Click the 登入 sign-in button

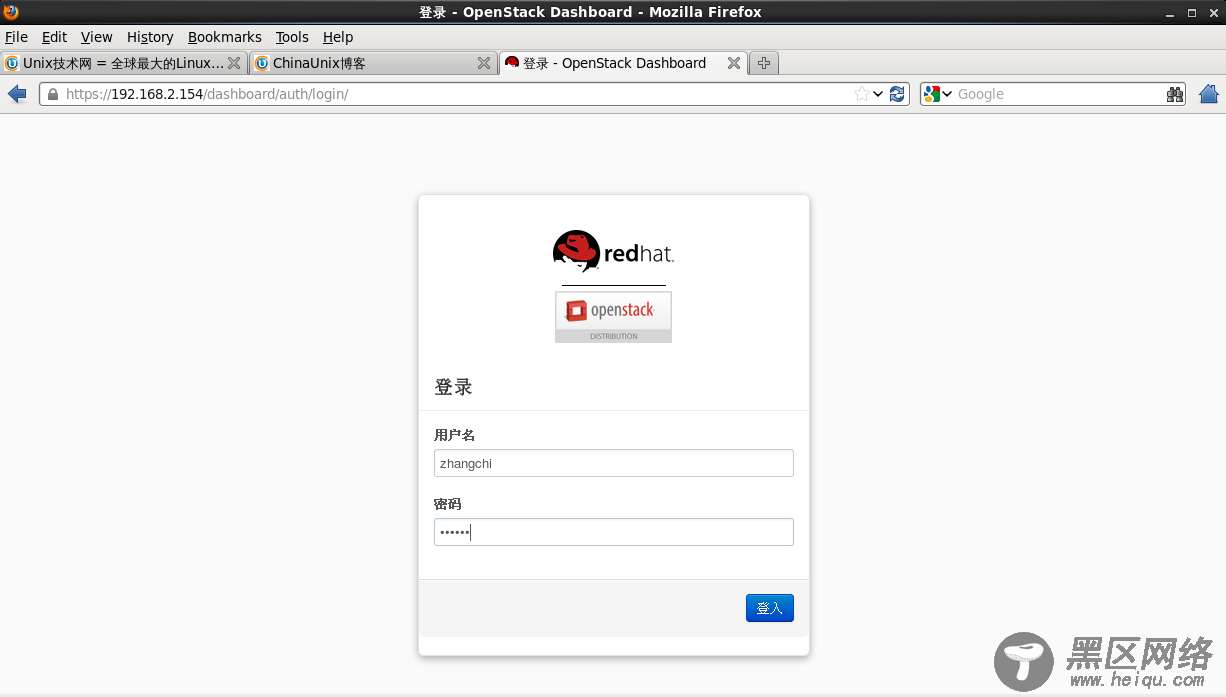click(770, 608)
